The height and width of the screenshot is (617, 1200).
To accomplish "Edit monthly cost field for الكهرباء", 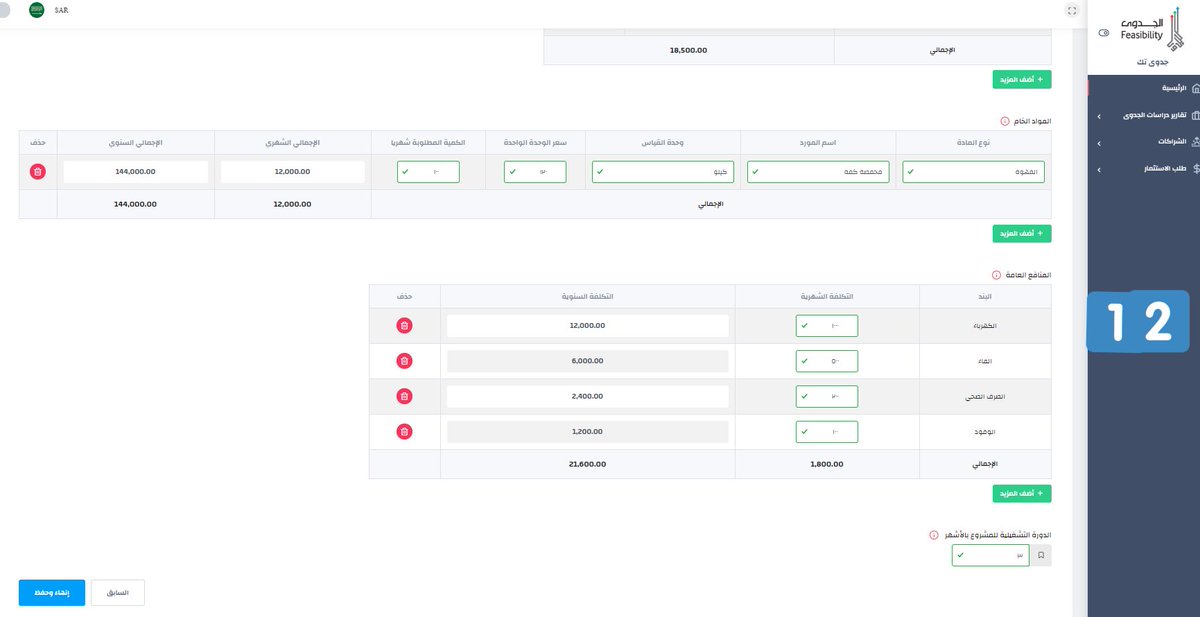I will pyautogui.click(x=827, y=326).
